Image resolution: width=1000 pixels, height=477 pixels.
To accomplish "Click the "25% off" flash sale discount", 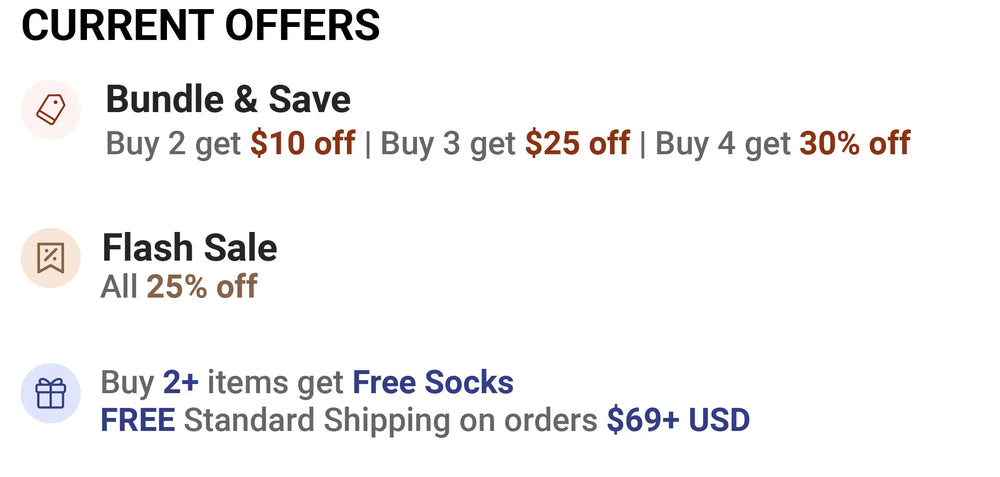I will (202, 288).
